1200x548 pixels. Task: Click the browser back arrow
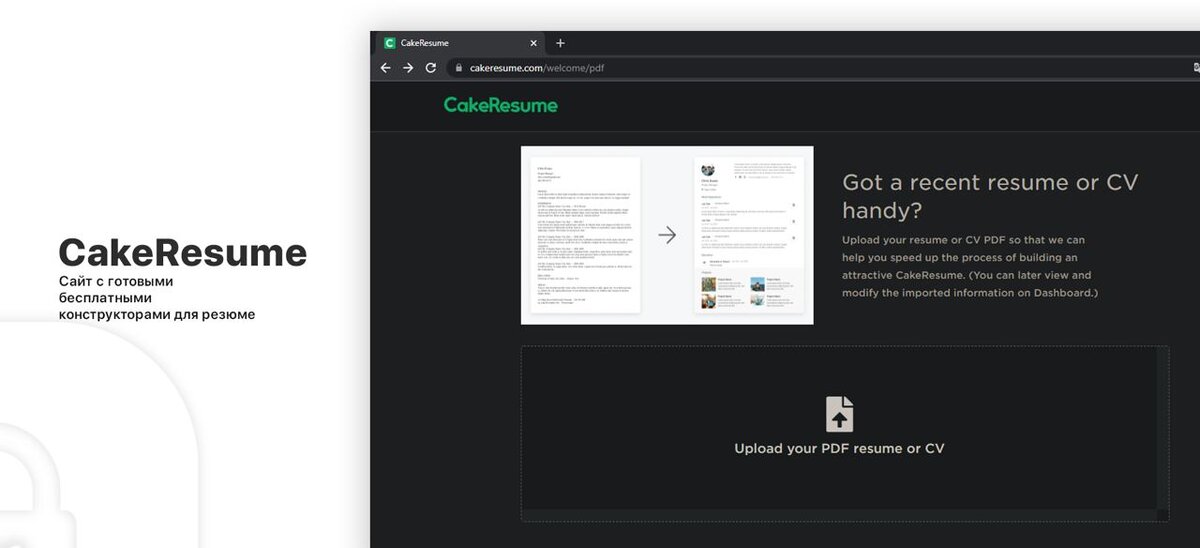pyautogui.click(x=386, y=68)
